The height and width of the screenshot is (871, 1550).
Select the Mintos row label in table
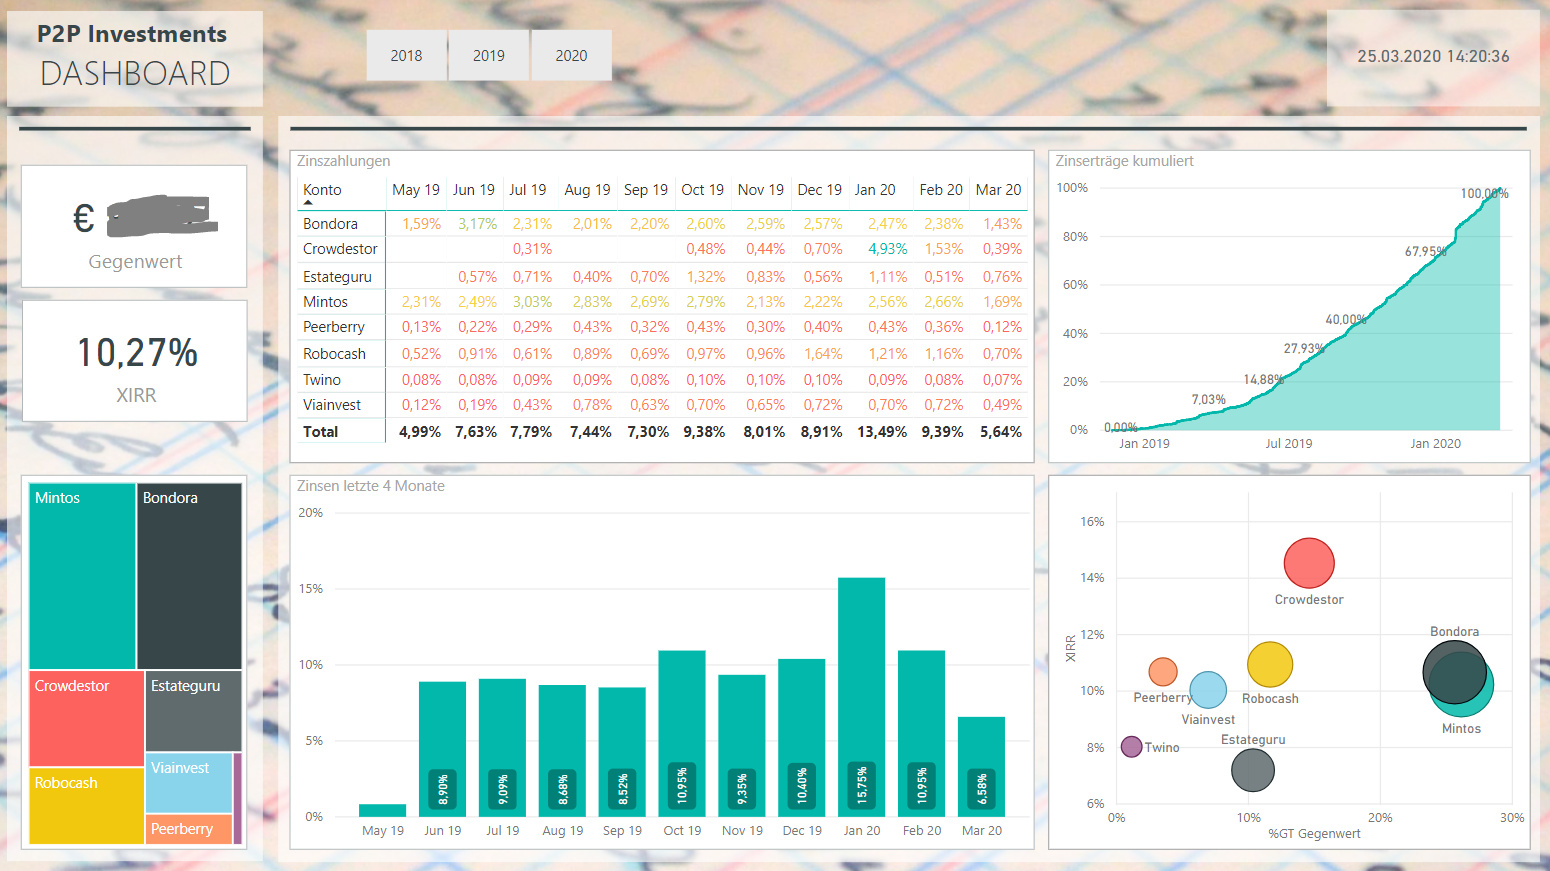tap(325, 302)
